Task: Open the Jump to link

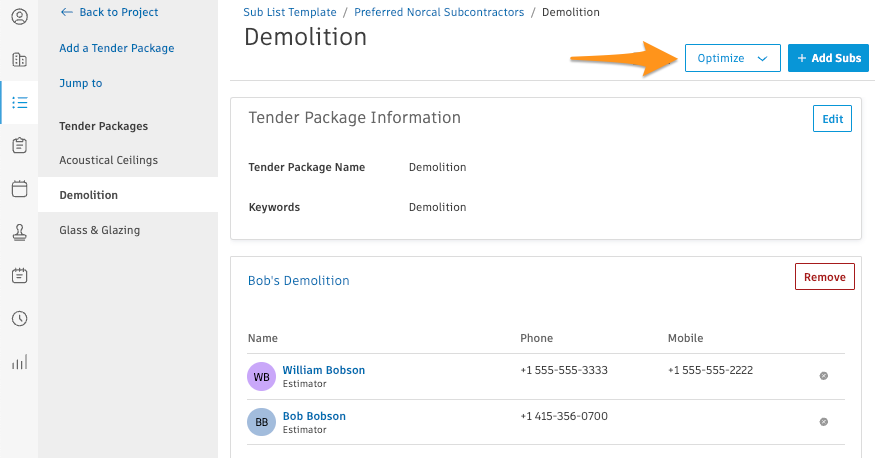Action: 80,83
